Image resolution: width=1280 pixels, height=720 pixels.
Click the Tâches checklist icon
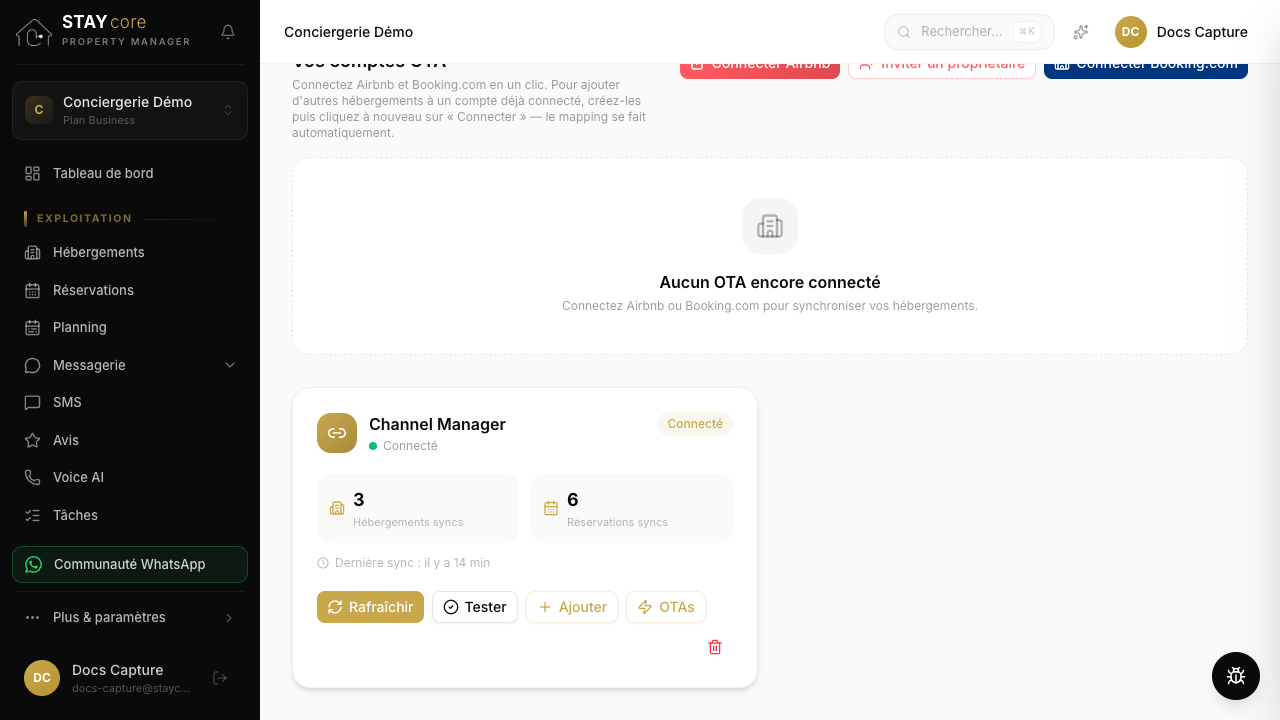point(32,515)
